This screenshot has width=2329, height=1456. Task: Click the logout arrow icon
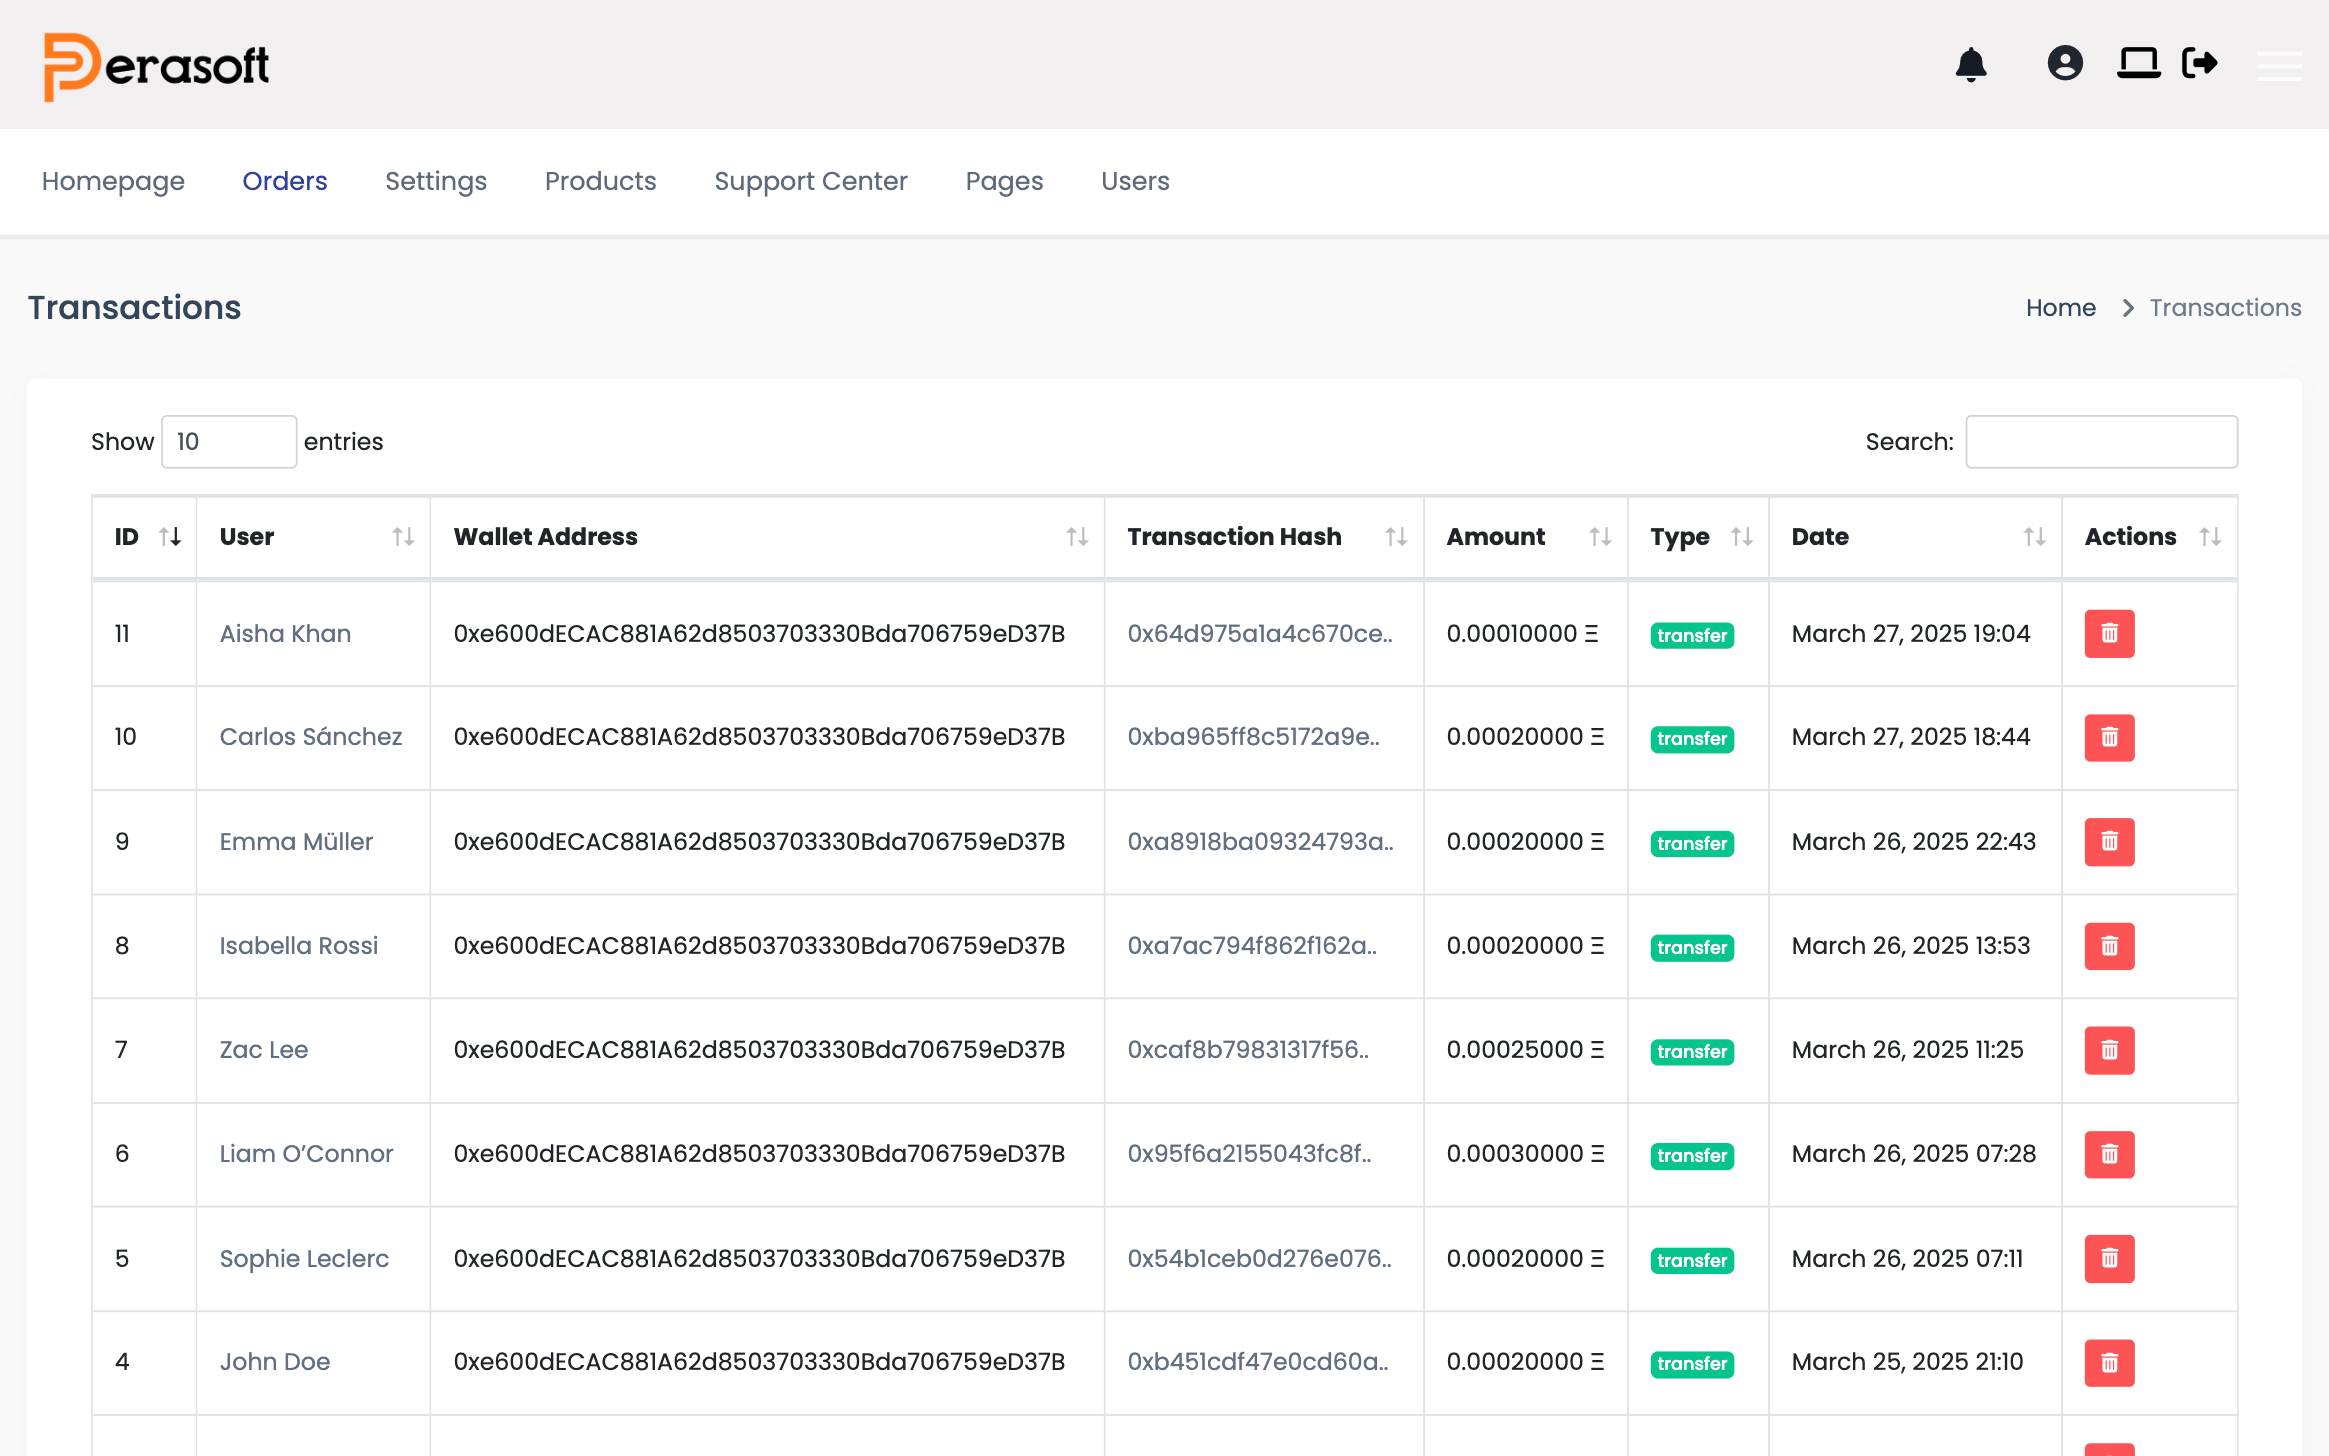(2200, 63)
